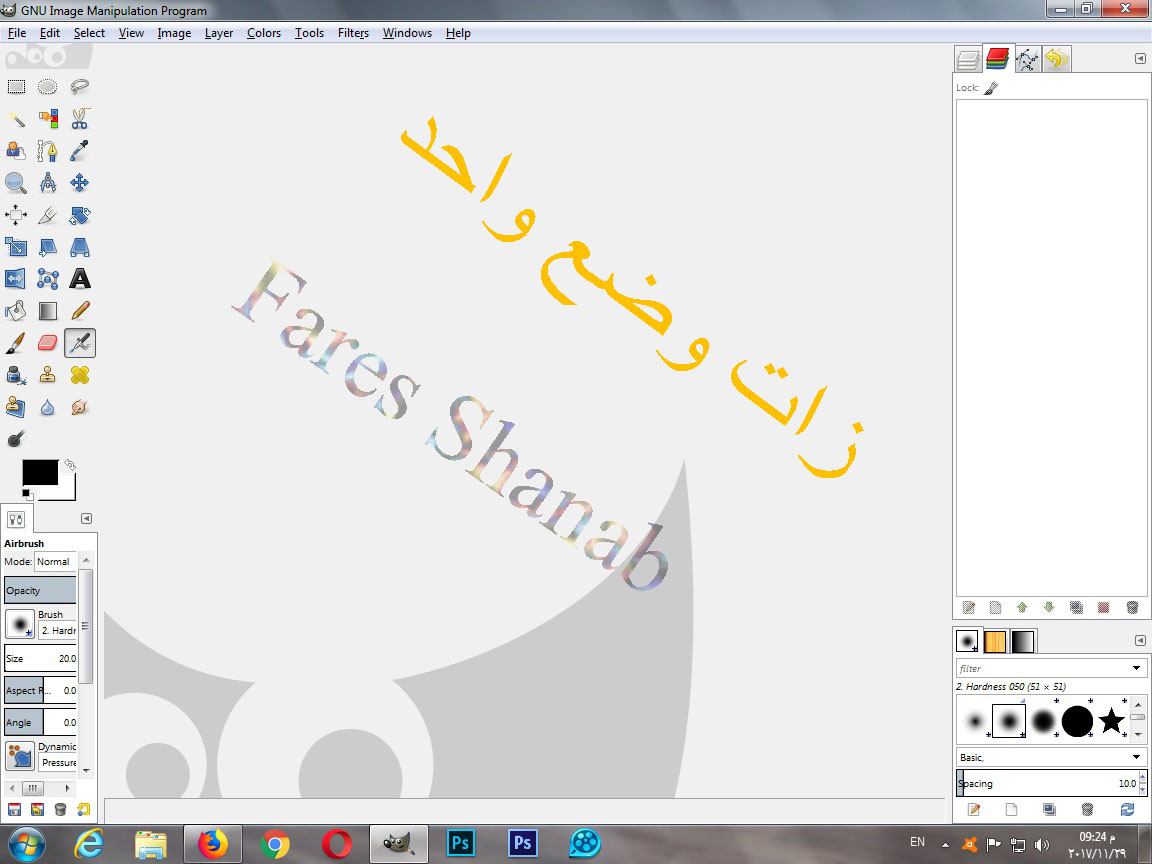Viewport: 1152px width, 864px height.
Task: Select the Bucket Fill tool
Action: click(x=16, y=310)
